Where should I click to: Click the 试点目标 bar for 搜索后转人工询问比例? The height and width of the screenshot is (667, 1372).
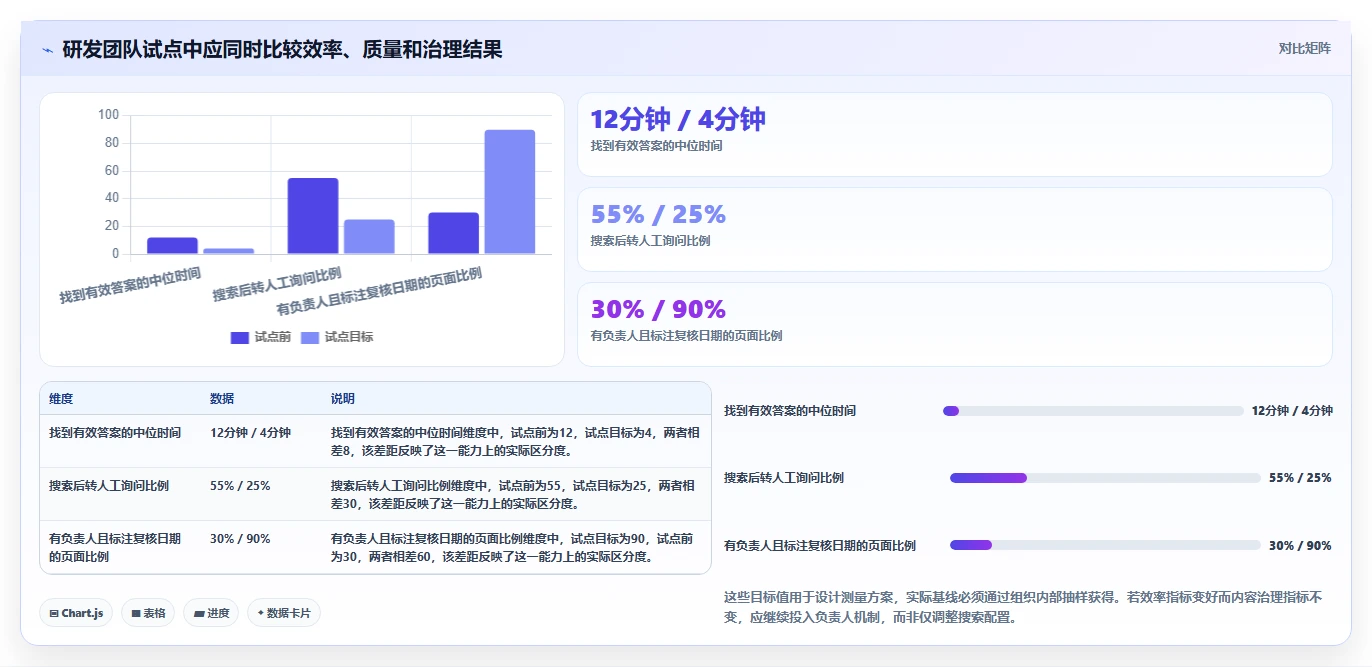pyautogui.click(x=369, y=237)
